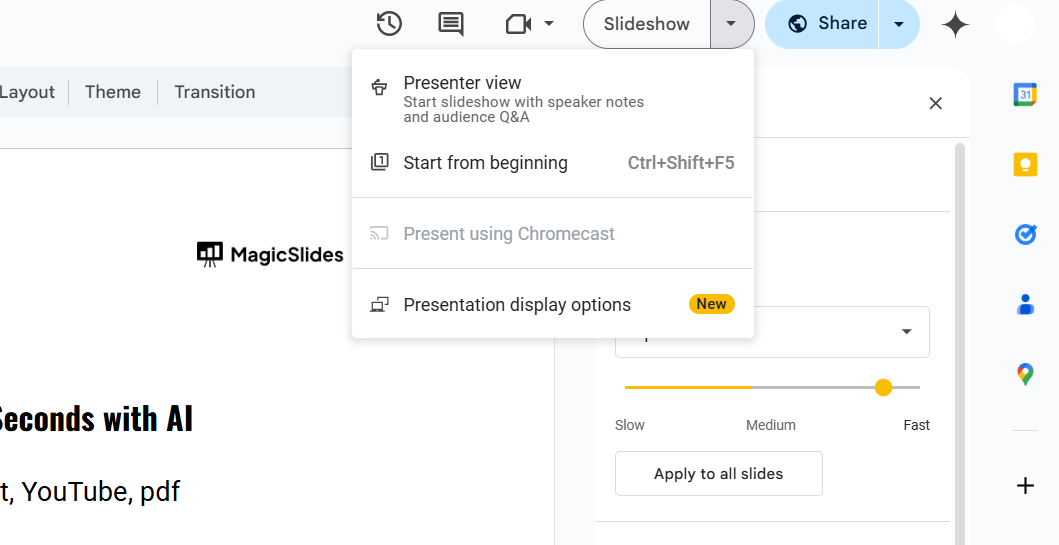Click the camera meeting icon
1059x545 pixels.
[518, 24]
